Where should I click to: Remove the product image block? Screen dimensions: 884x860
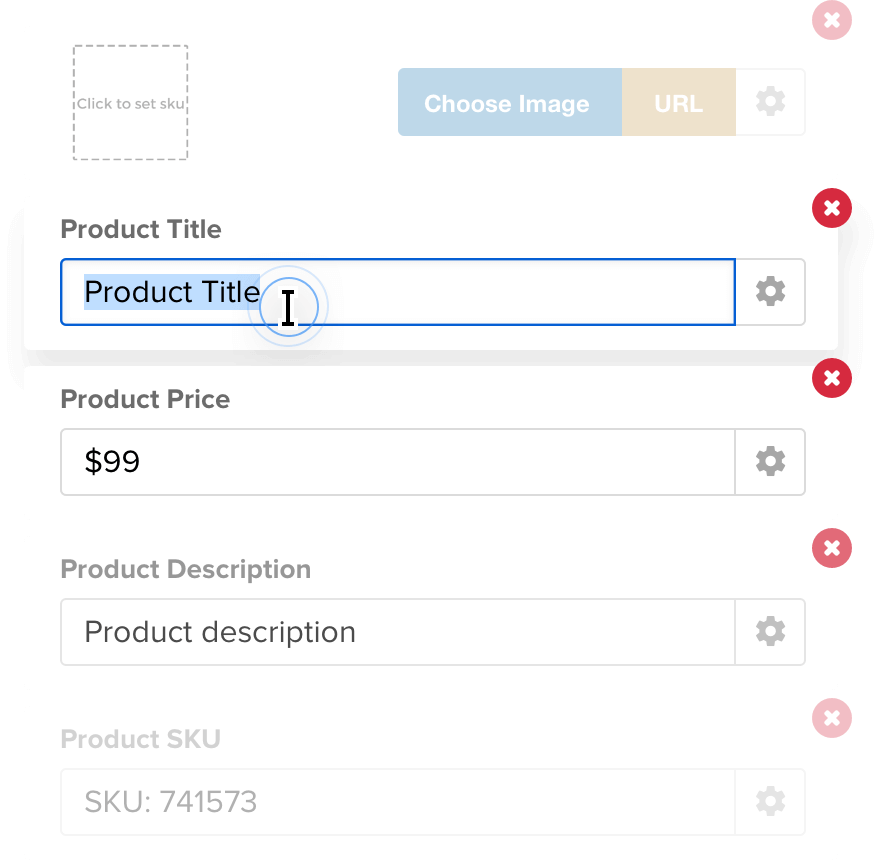[x=832, y=20]
